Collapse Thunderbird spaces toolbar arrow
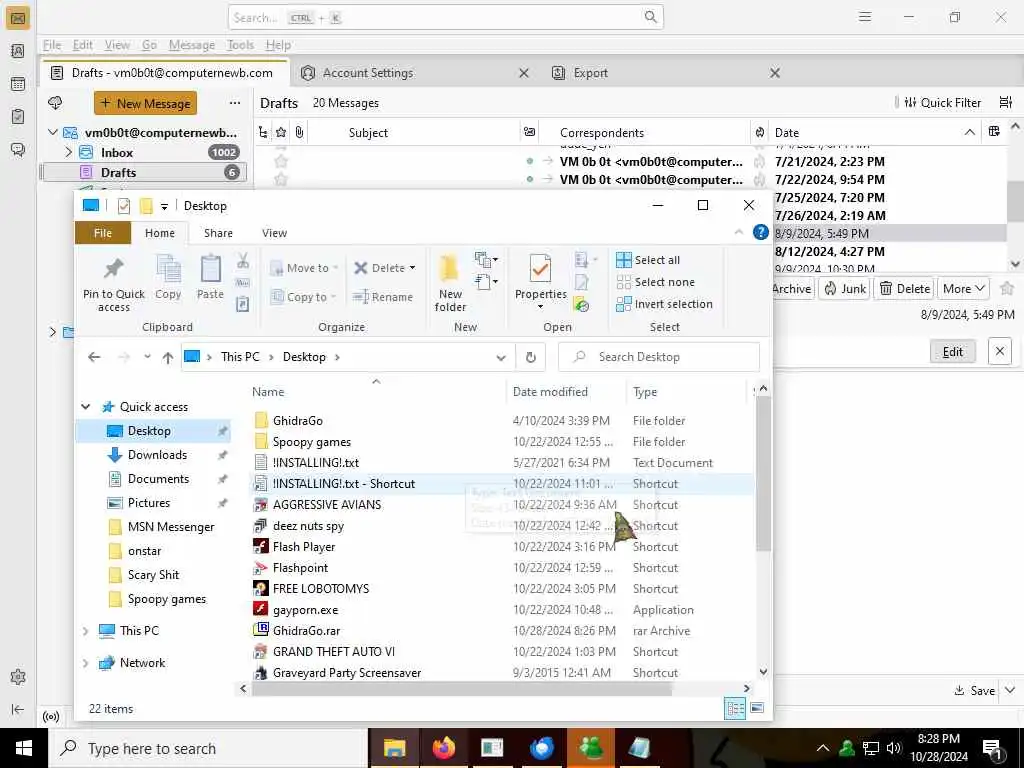Screen dimensions: 1024x768 coord(18,709)
